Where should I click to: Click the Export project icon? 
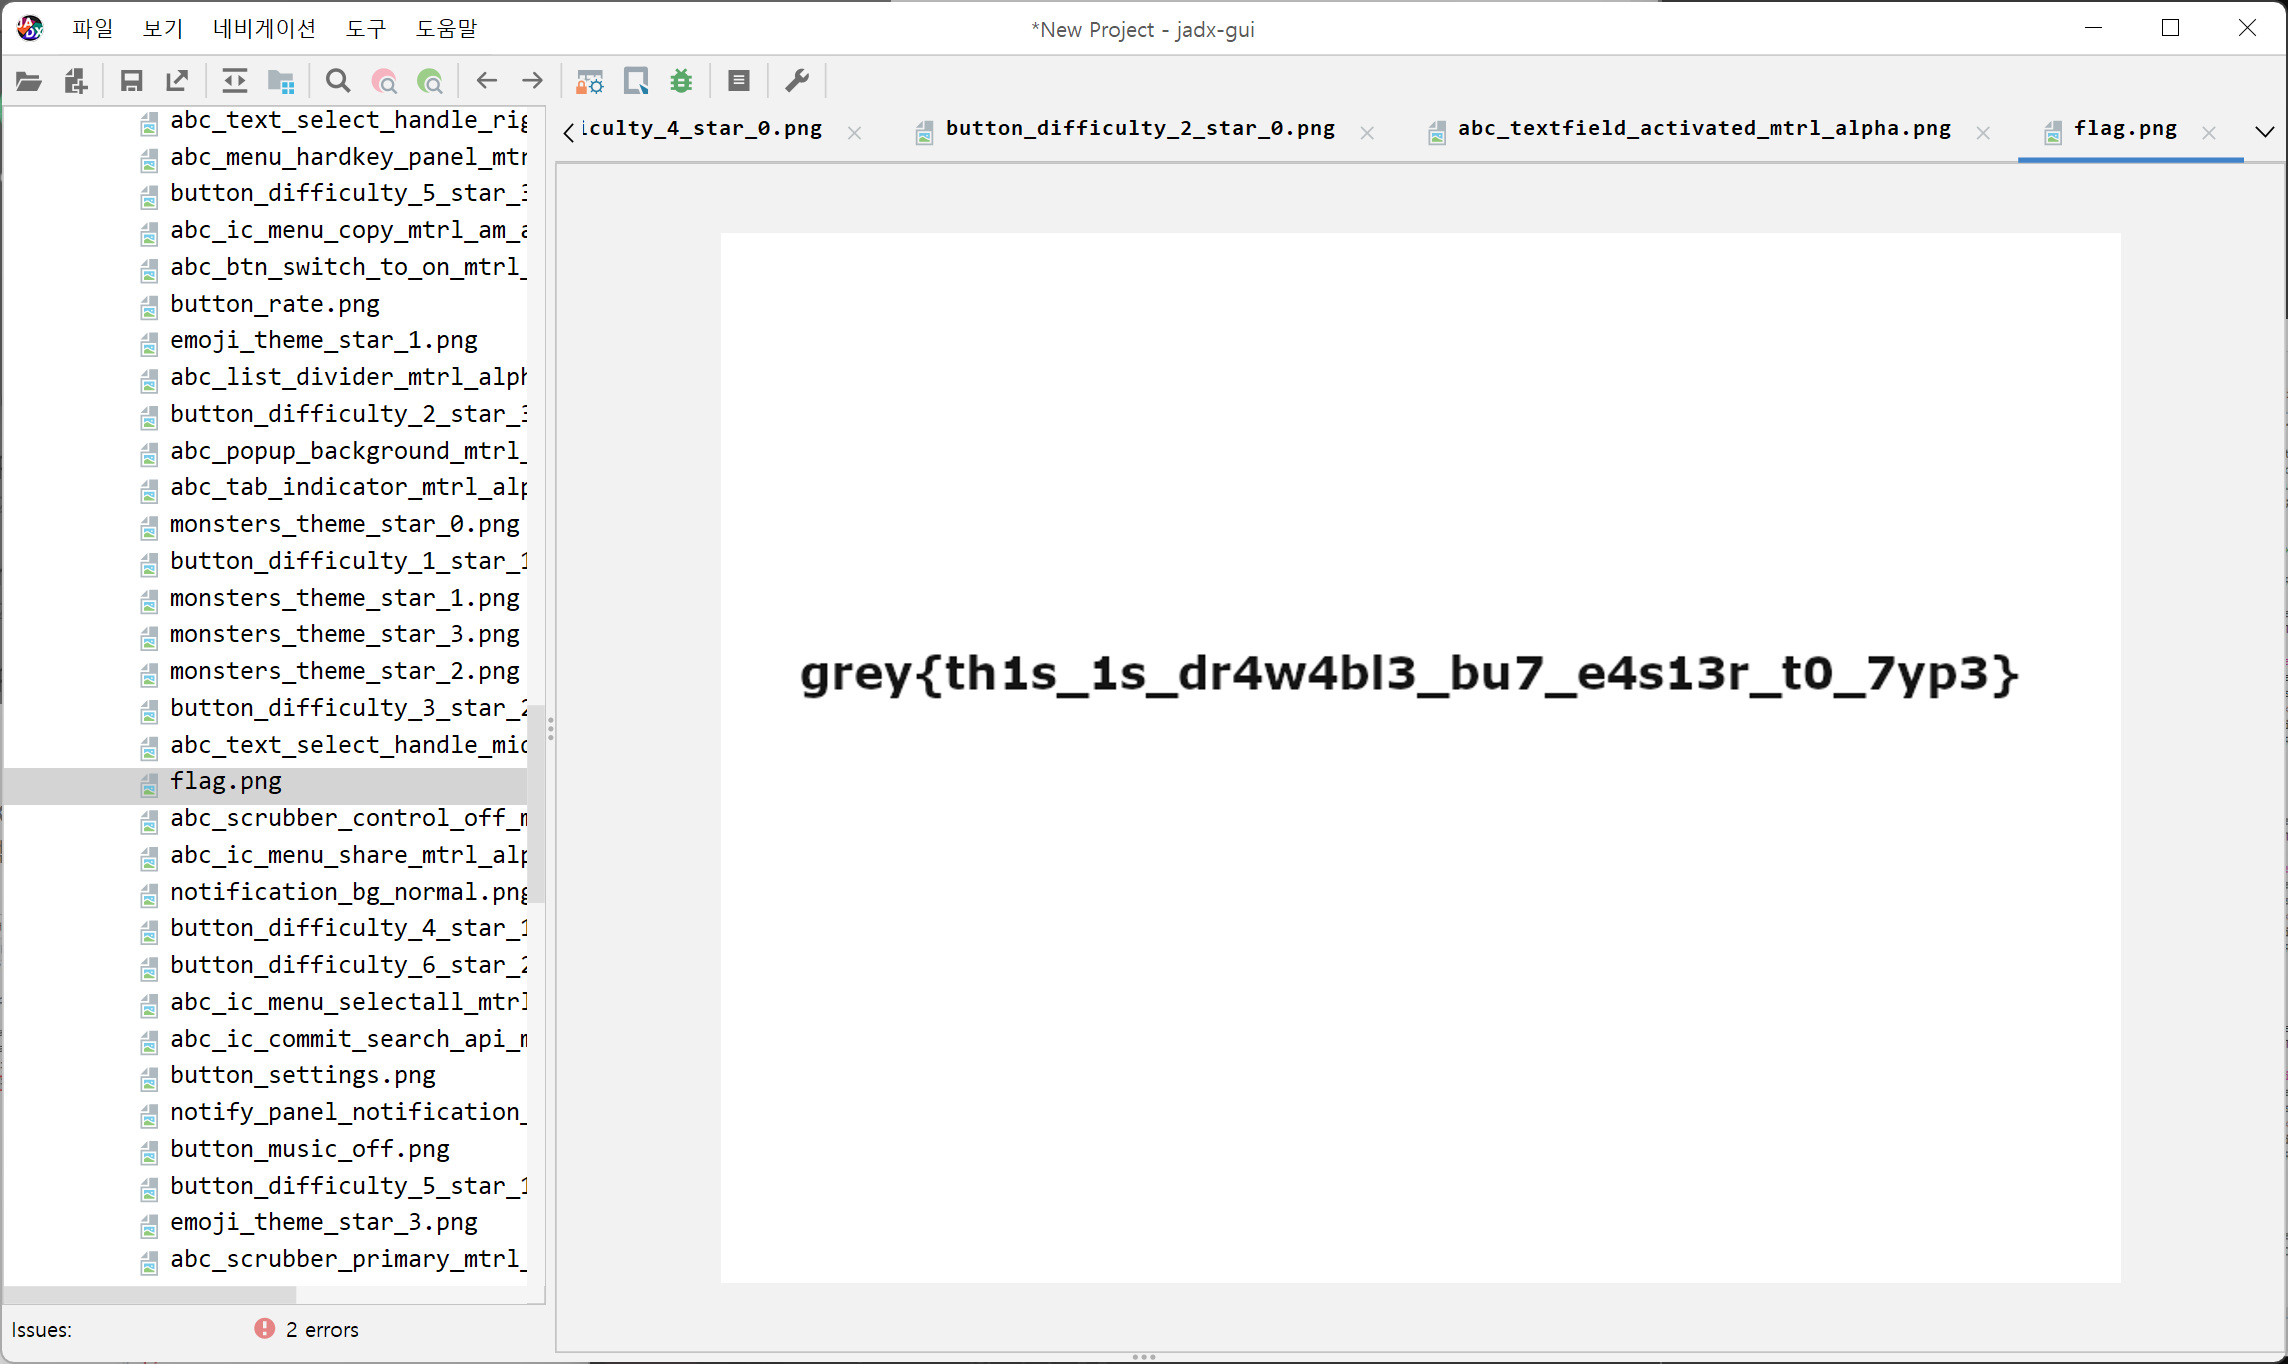tap(177, 81)
